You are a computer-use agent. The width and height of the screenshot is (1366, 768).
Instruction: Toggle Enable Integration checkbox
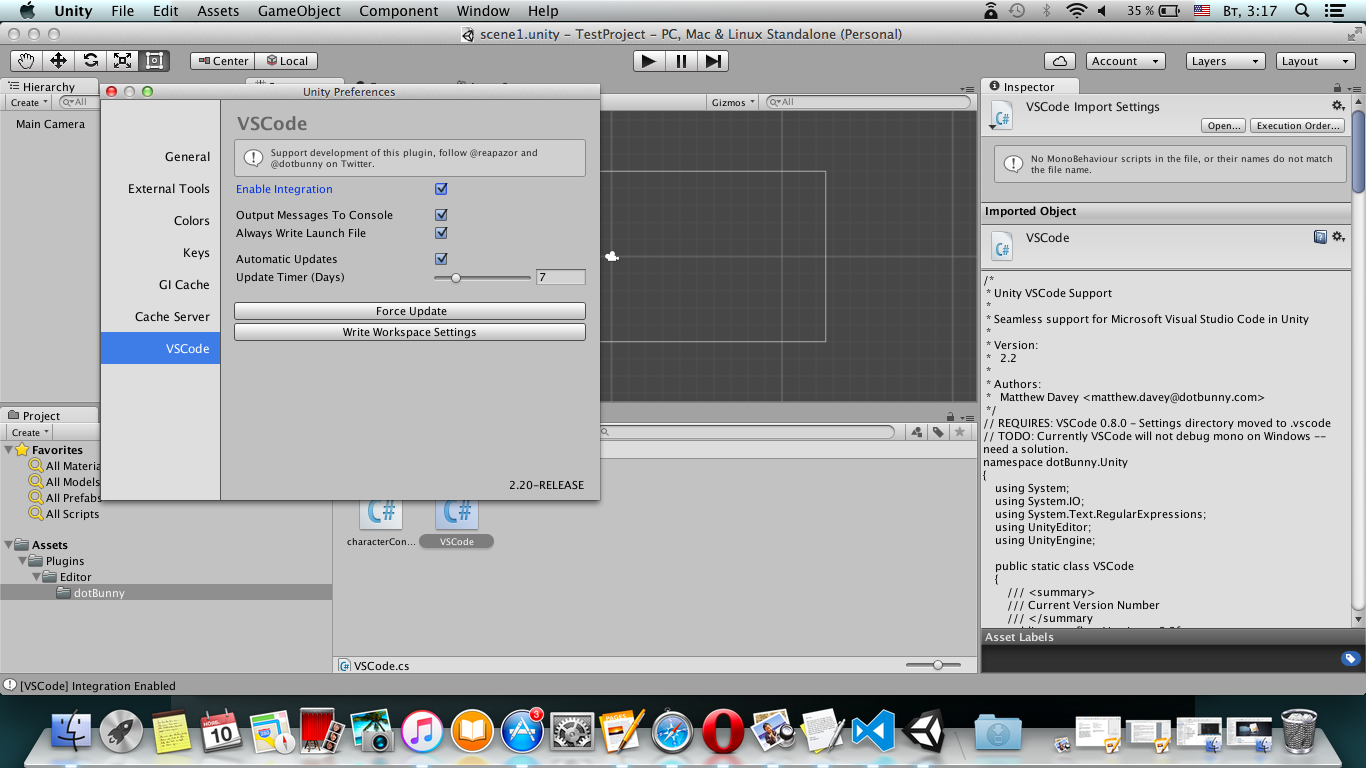(x=441, y=189)
